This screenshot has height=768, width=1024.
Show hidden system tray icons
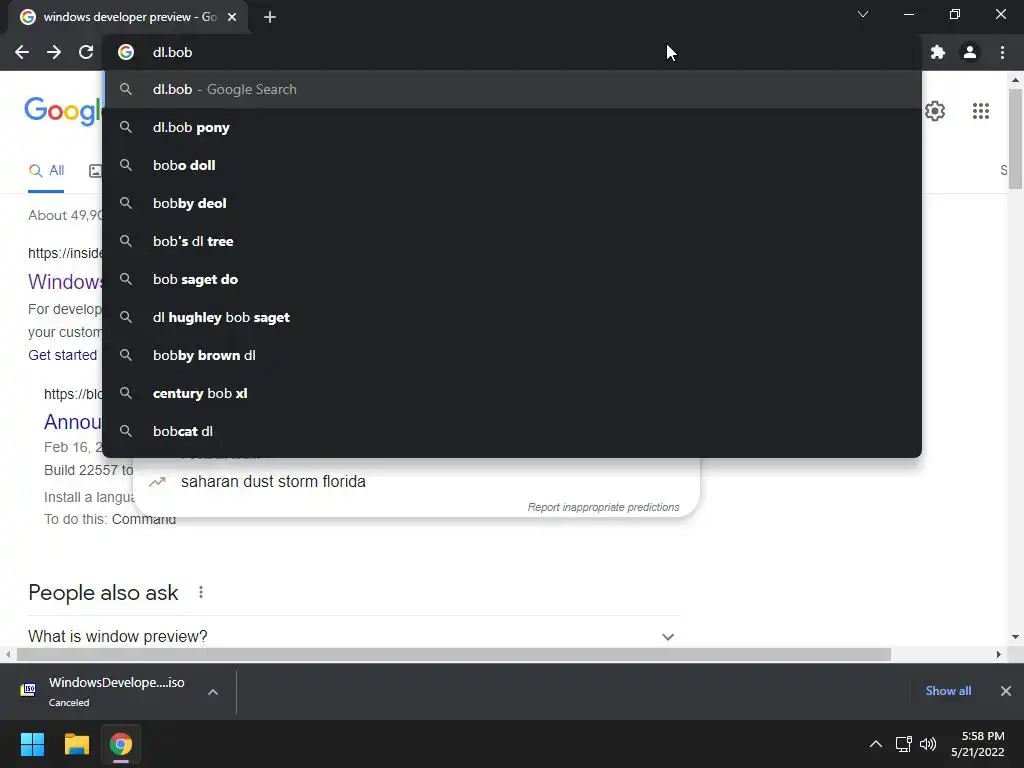pyautogui.click(x=876, y=744)
